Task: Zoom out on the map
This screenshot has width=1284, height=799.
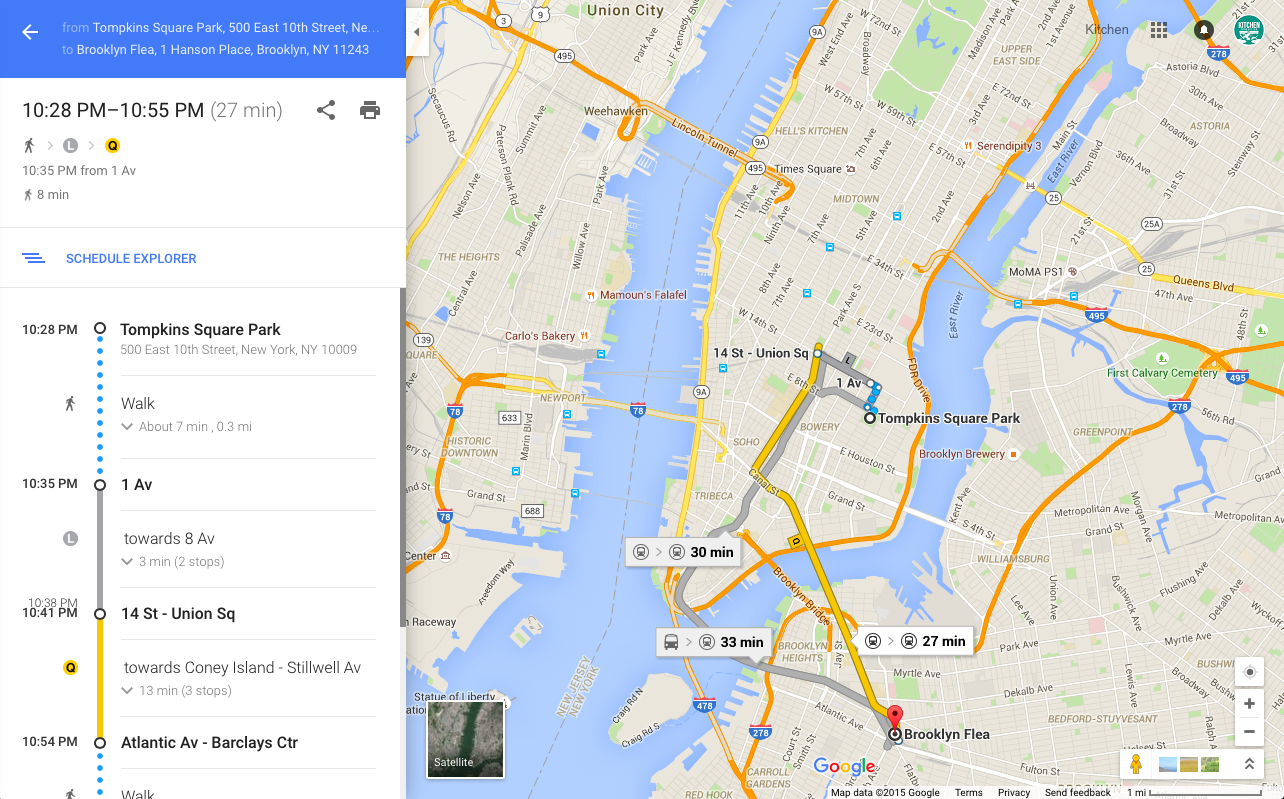Action: coord(1249,732)
